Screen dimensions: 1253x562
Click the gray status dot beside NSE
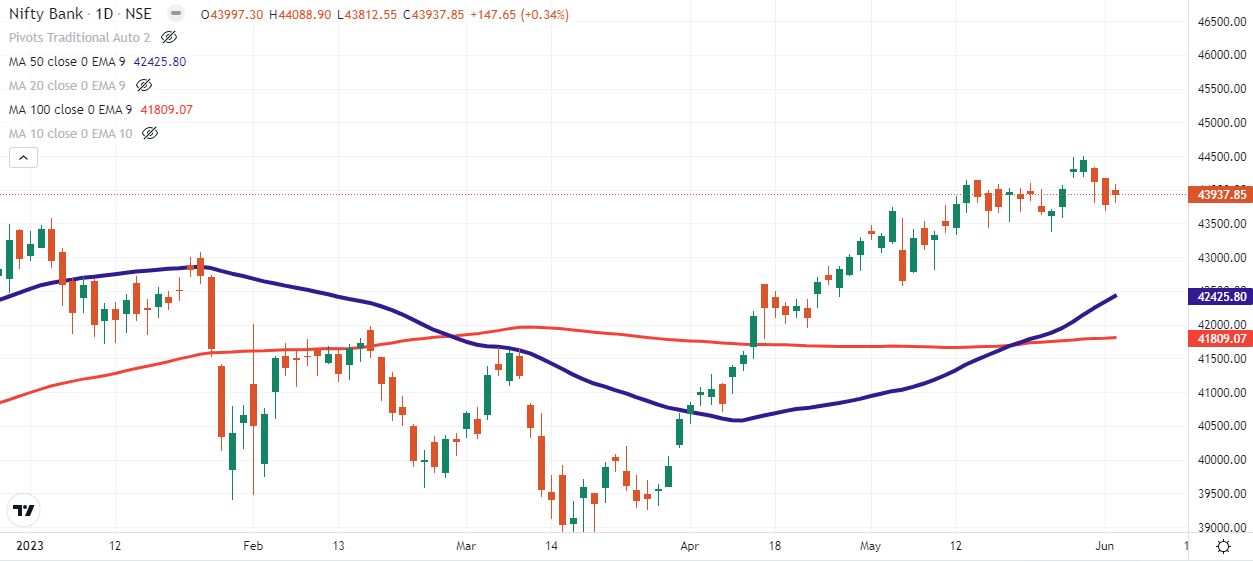coord(176,15)
